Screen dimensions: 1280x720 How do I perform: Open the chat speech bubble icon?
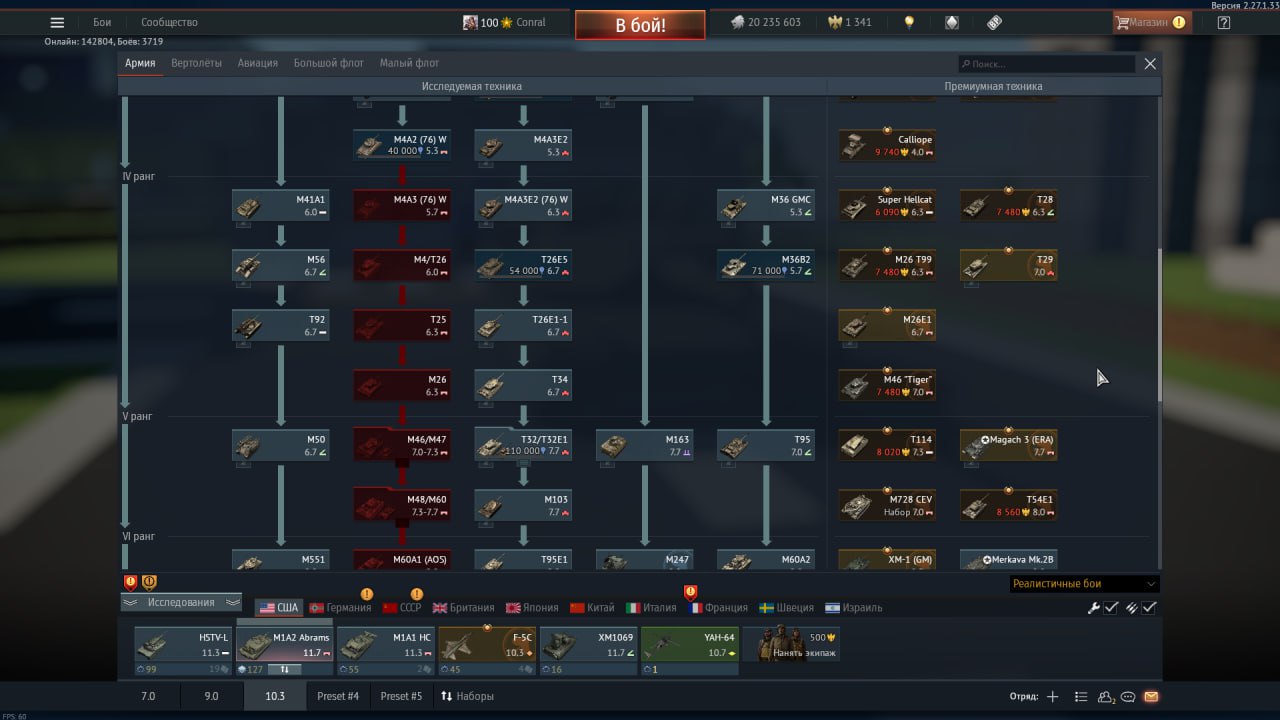tap(1128, 697)
